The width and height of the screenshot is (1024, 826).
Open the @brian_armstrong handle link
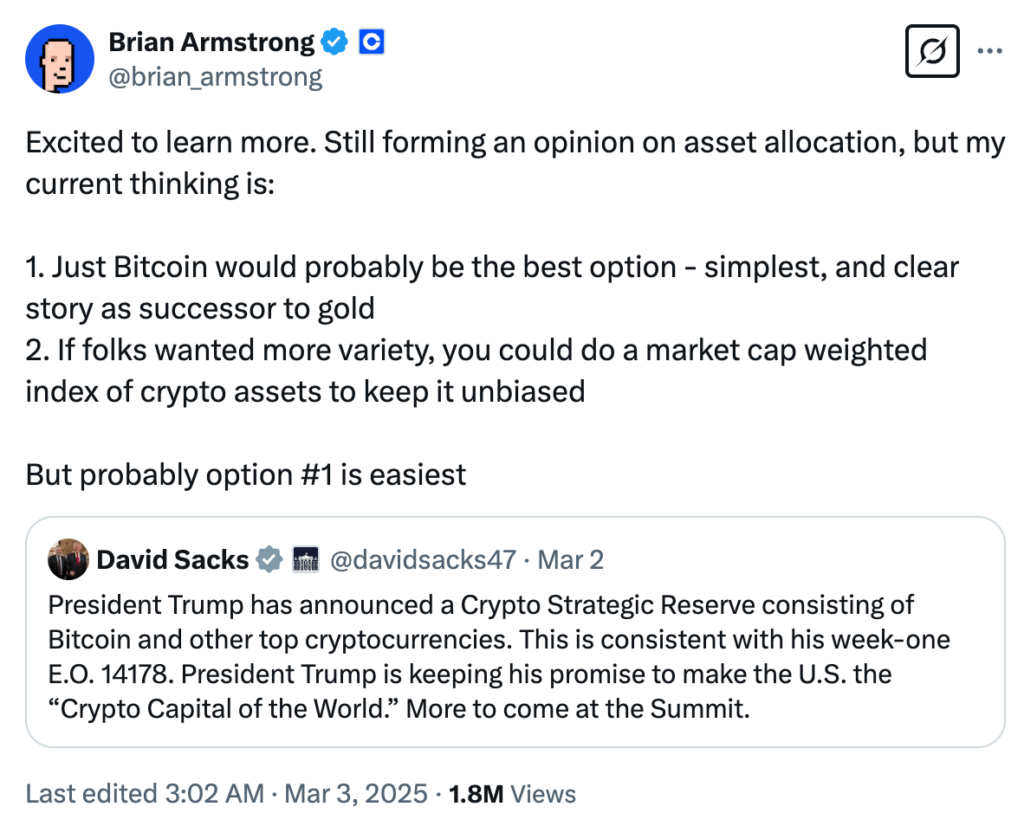coord(215,77)
